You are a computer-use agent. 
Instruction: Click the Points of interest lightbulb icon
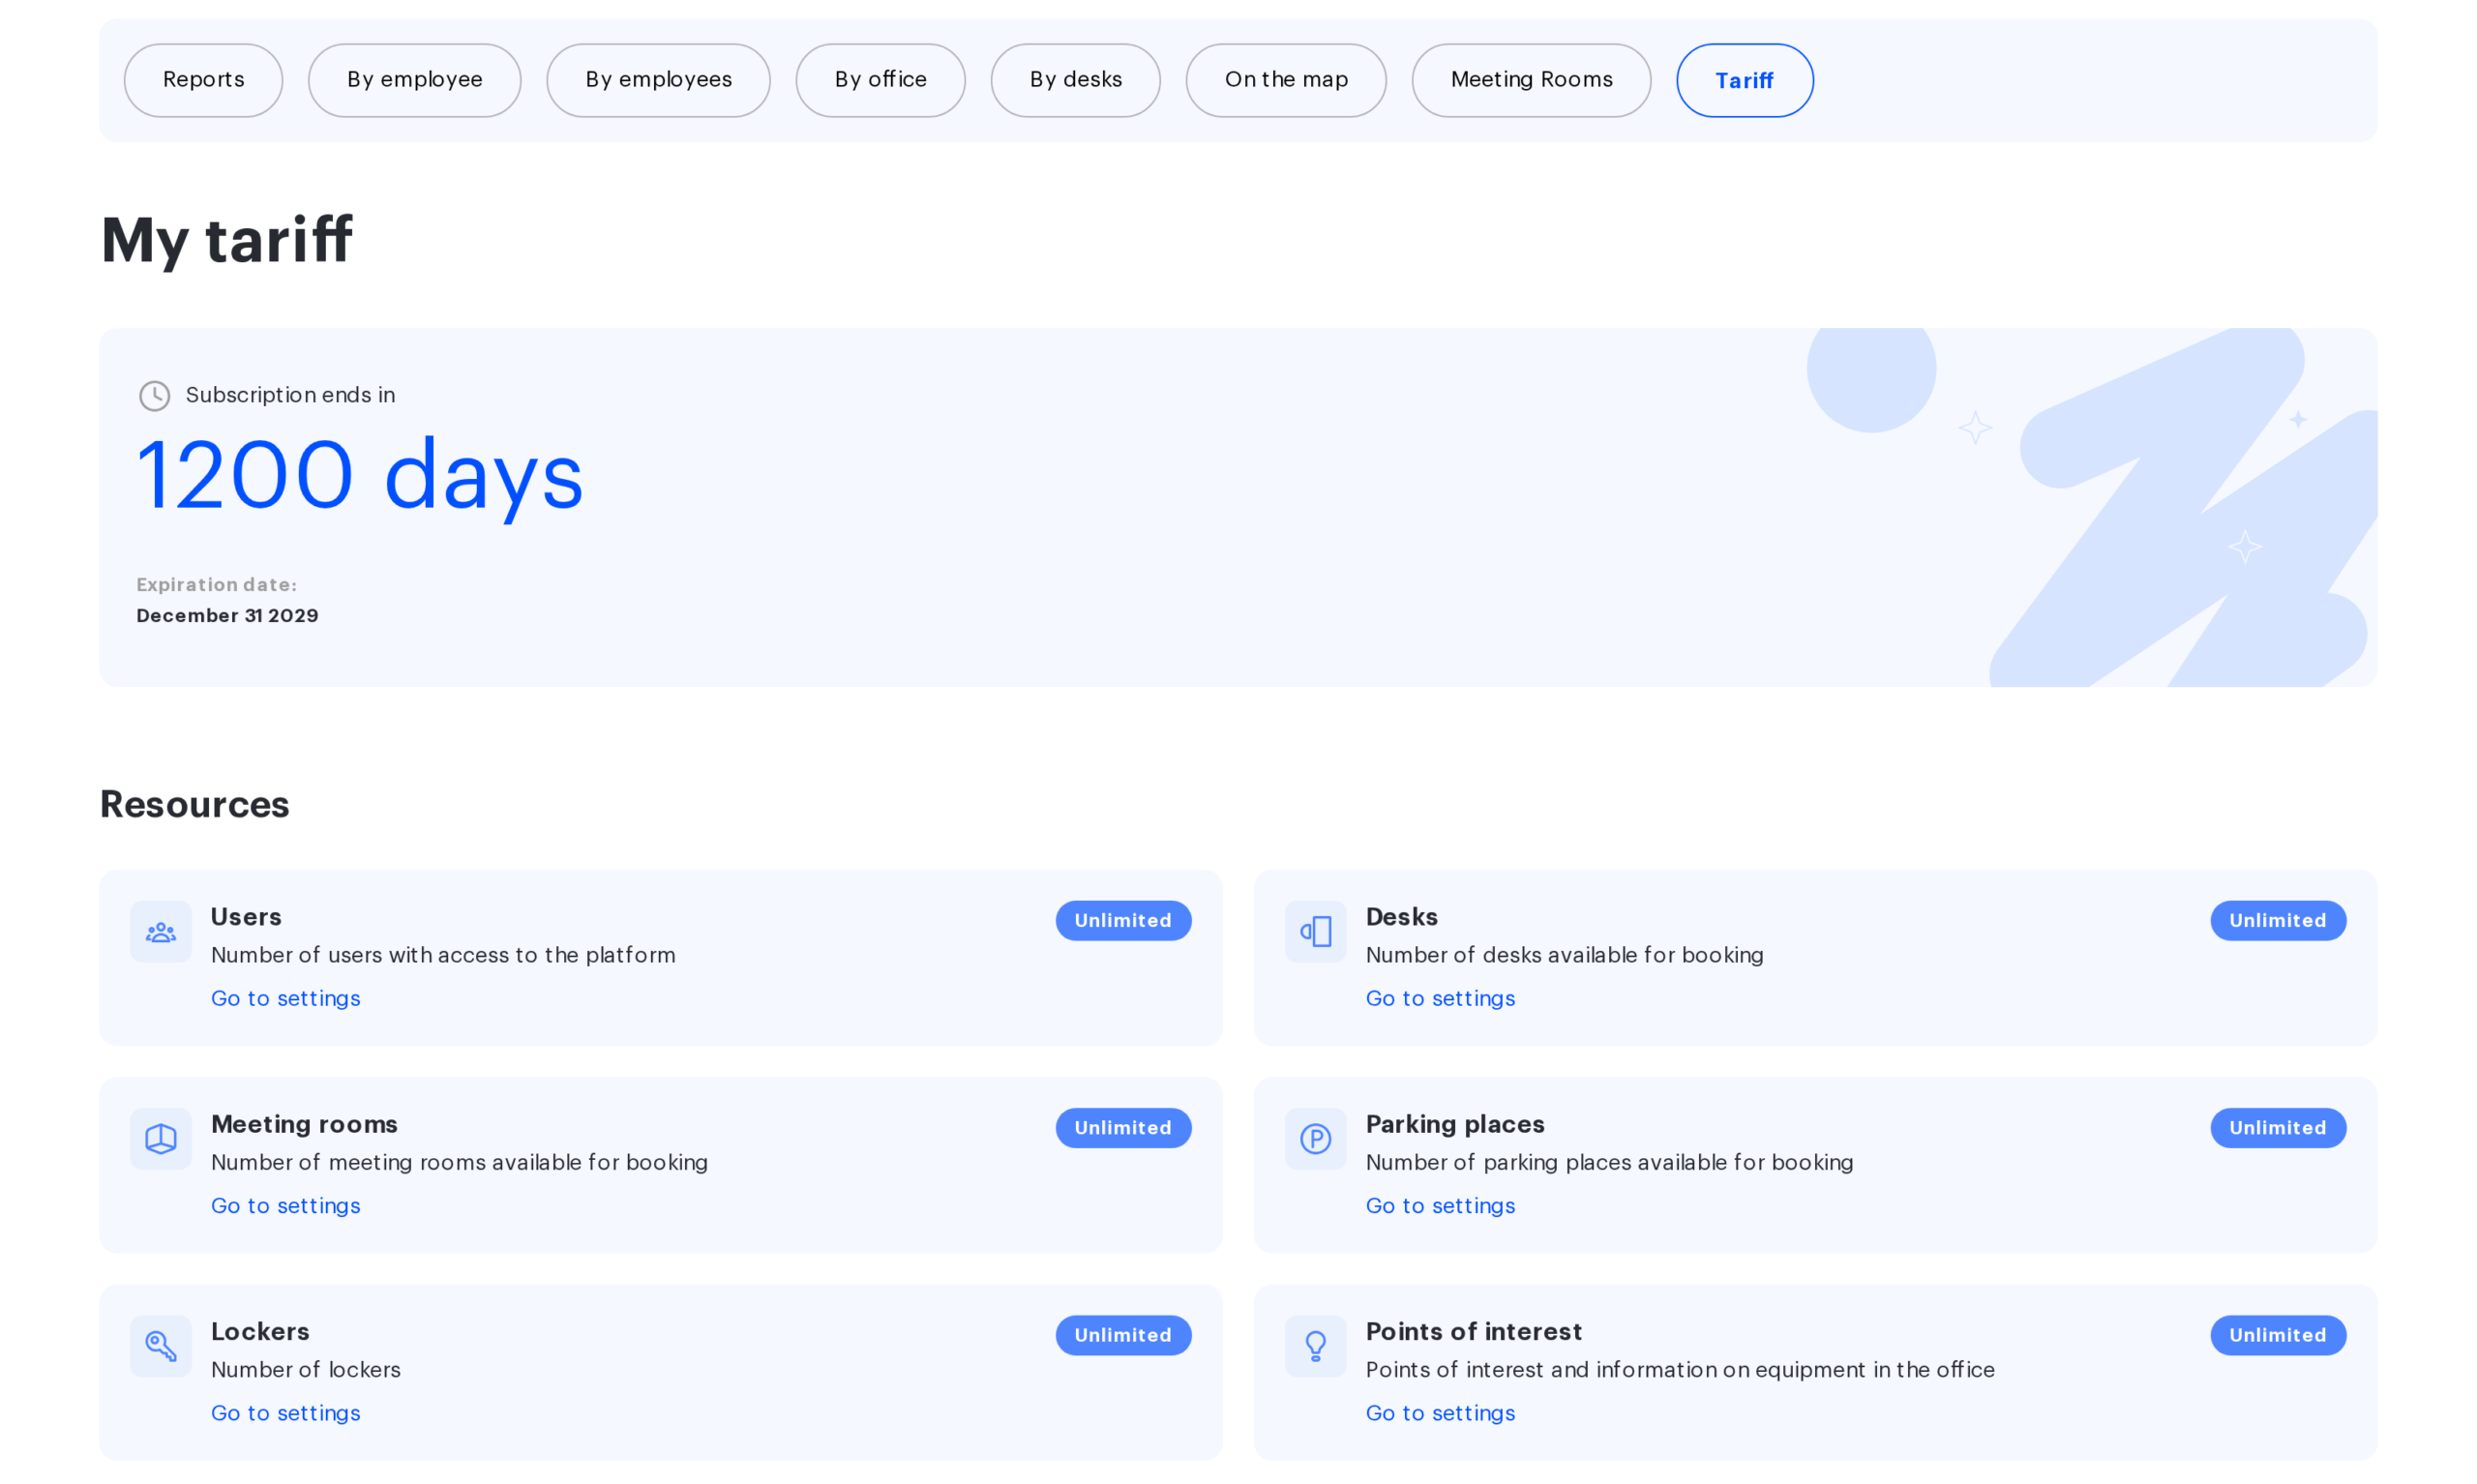click(x=1315, y=1346)
